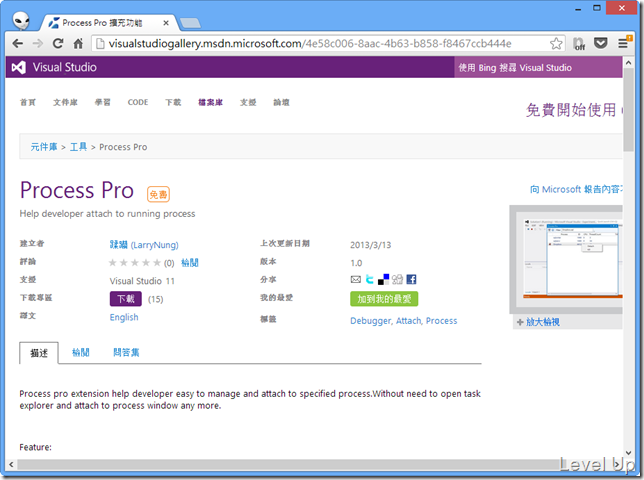Follow the 工具 breadcrumb link
The width and height of the screenshot is (644, 480).
(78, 147)
